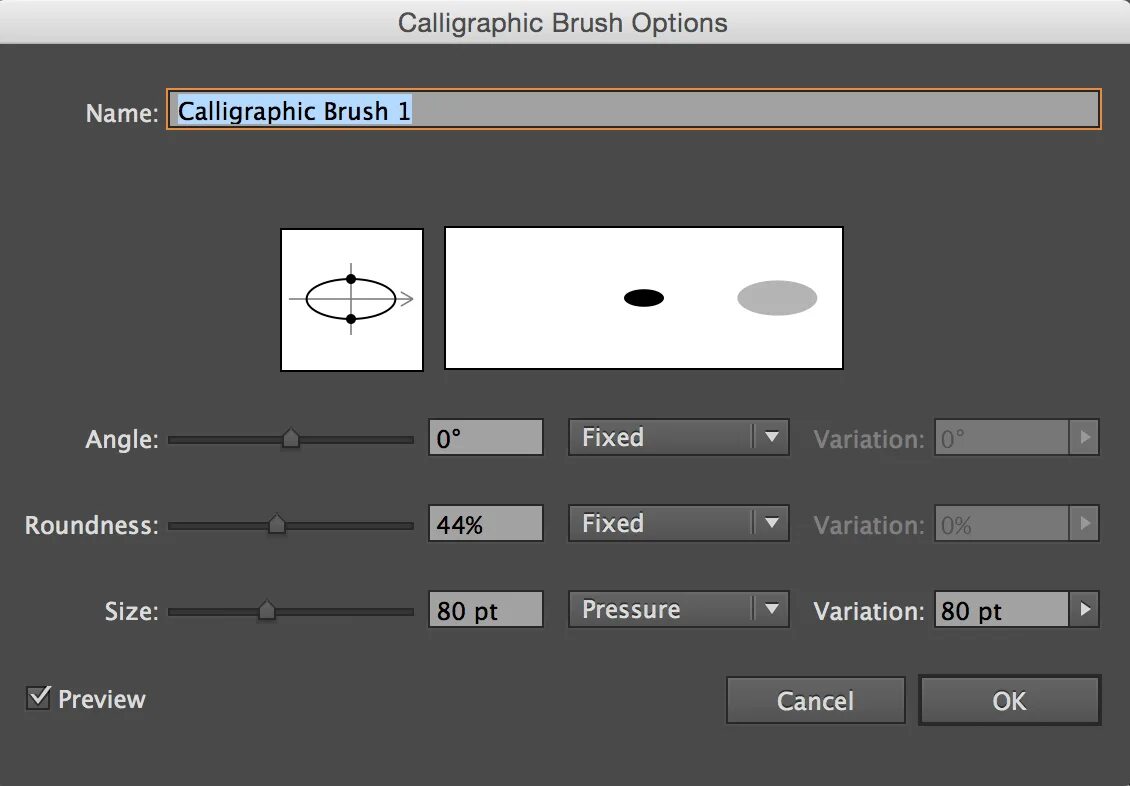Screen dimensions: 1130x786
Task: Expand the Size Variation arrow
Action: [x=1085, y=610]
